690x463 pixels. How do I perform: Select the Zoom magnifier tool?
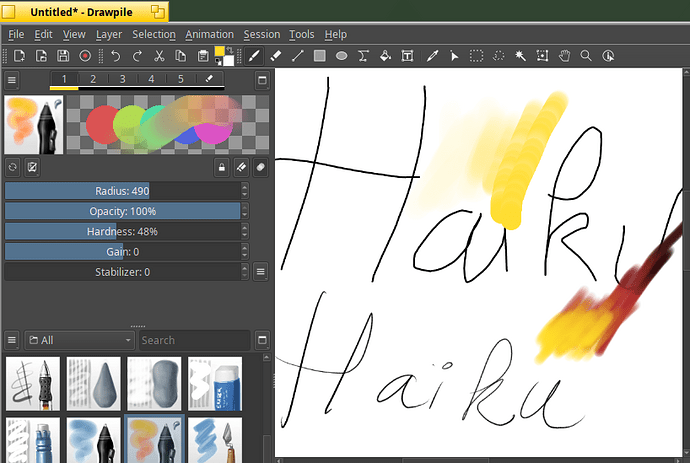[x=586, y=56]
